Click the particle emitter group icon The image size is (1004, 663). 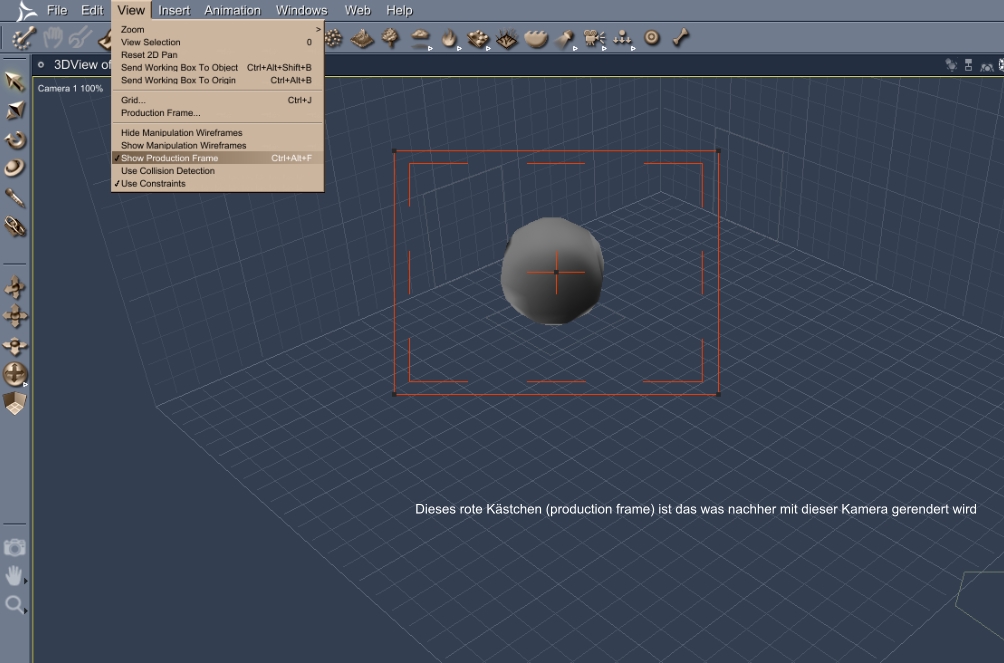pos(622,38)
